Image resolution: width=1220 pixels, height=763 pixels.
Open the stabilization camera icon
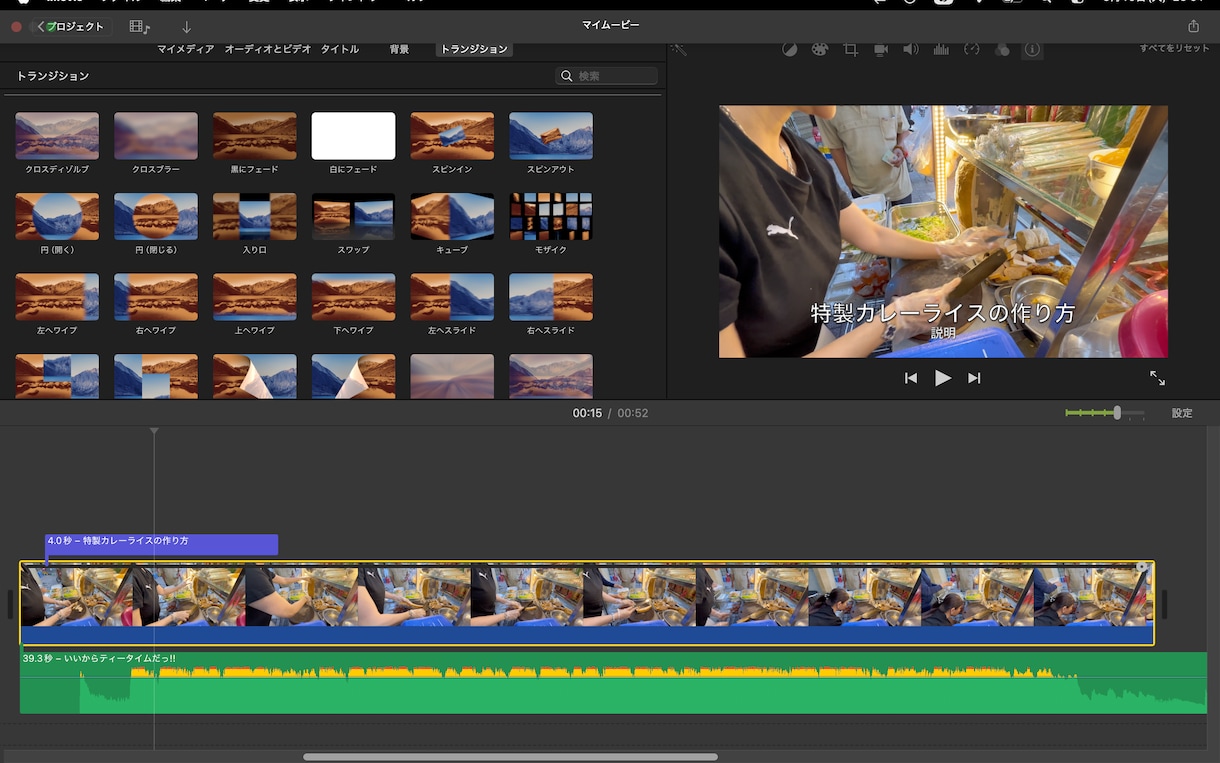[x=881, y=49]
